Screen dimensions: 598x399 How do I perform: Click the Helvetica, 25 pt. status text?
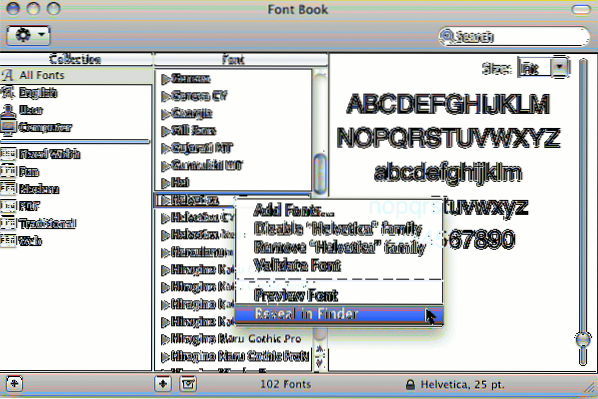[462, 385]
